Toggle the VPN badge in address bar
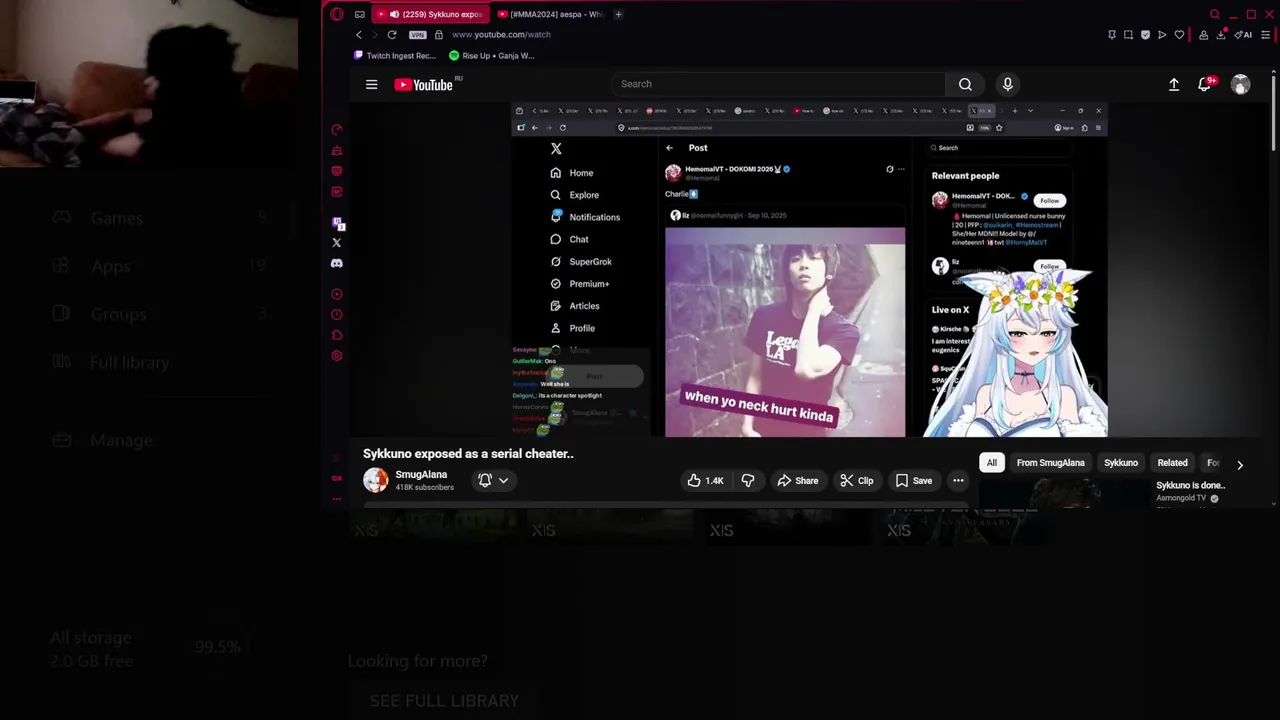This screenshot has width=1280, height=720. tap(417, 35)
